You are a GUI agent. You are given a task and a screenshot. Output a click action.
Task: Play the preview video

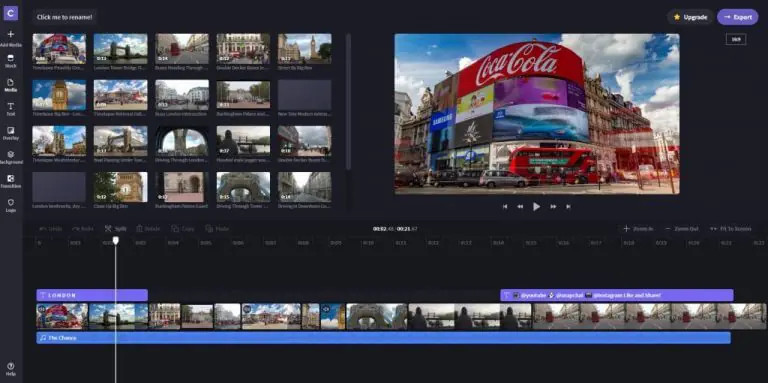point(536,207)
